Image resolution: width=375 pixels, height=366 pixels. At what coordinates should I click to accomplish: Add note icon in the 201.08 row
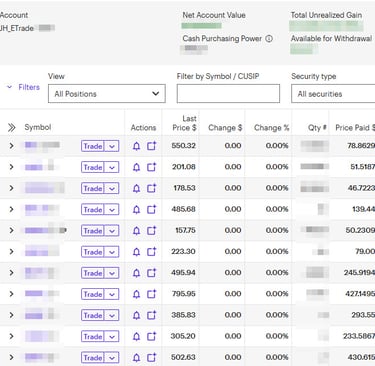(x=152, y=167)
